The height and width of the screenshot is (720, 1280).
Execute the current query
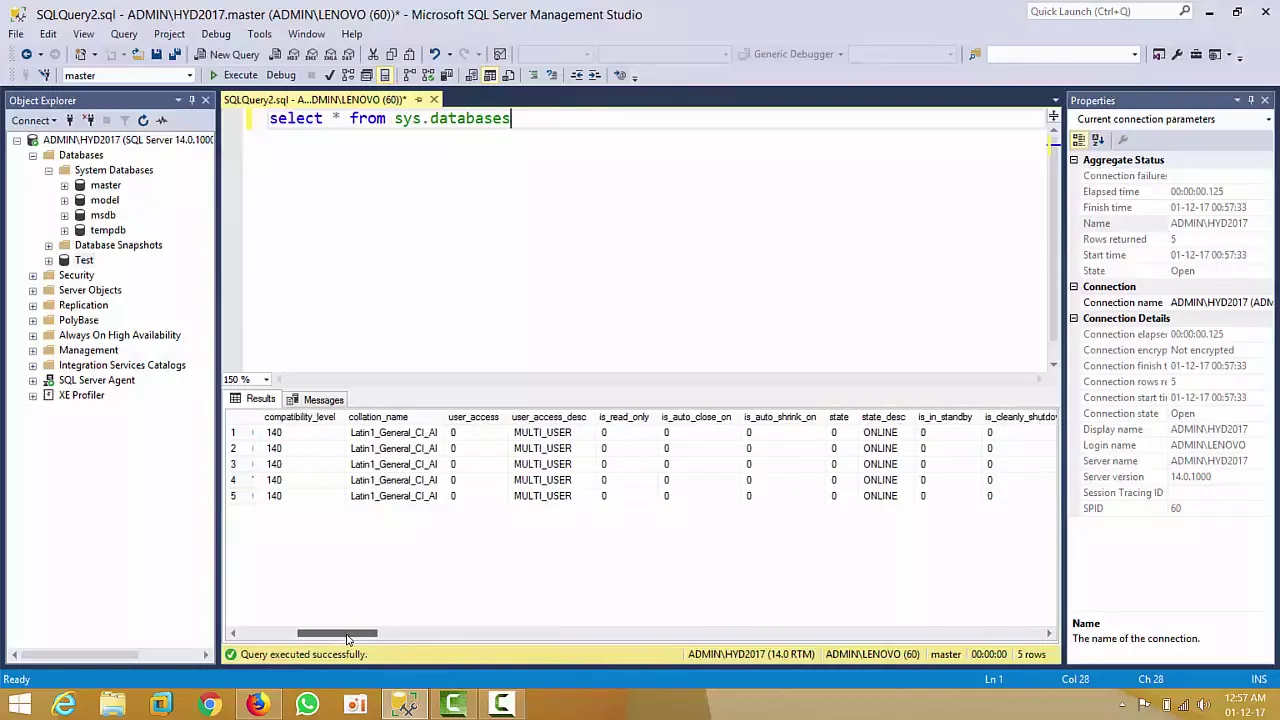234,75
